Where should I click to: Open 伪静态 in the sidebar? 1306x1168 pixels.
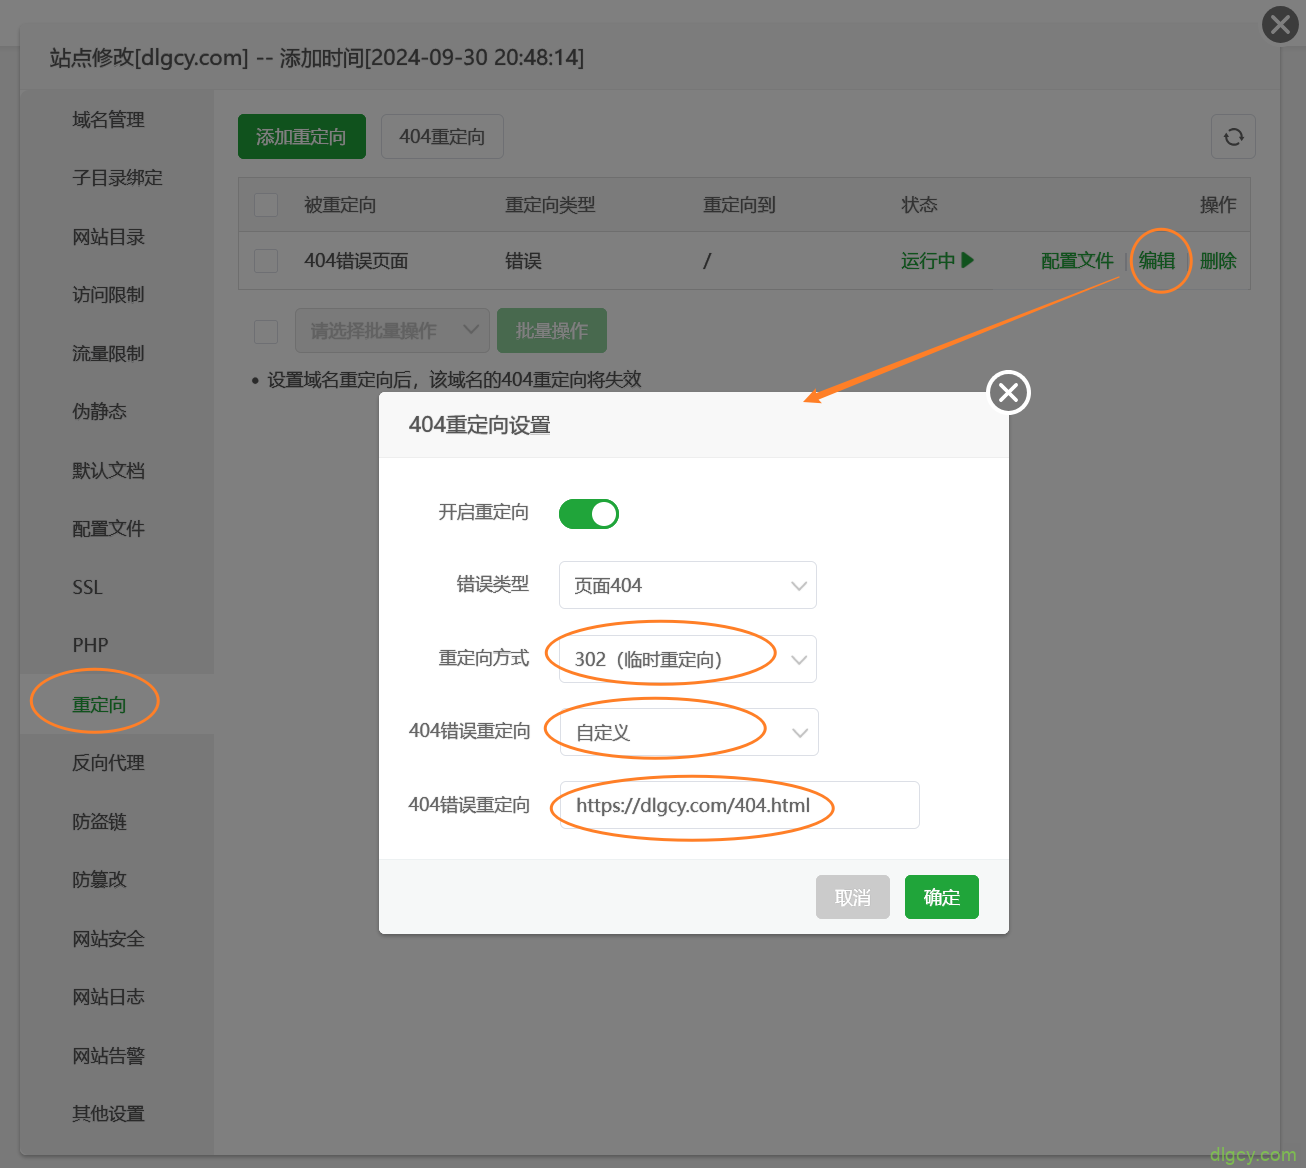click(99, 412)
